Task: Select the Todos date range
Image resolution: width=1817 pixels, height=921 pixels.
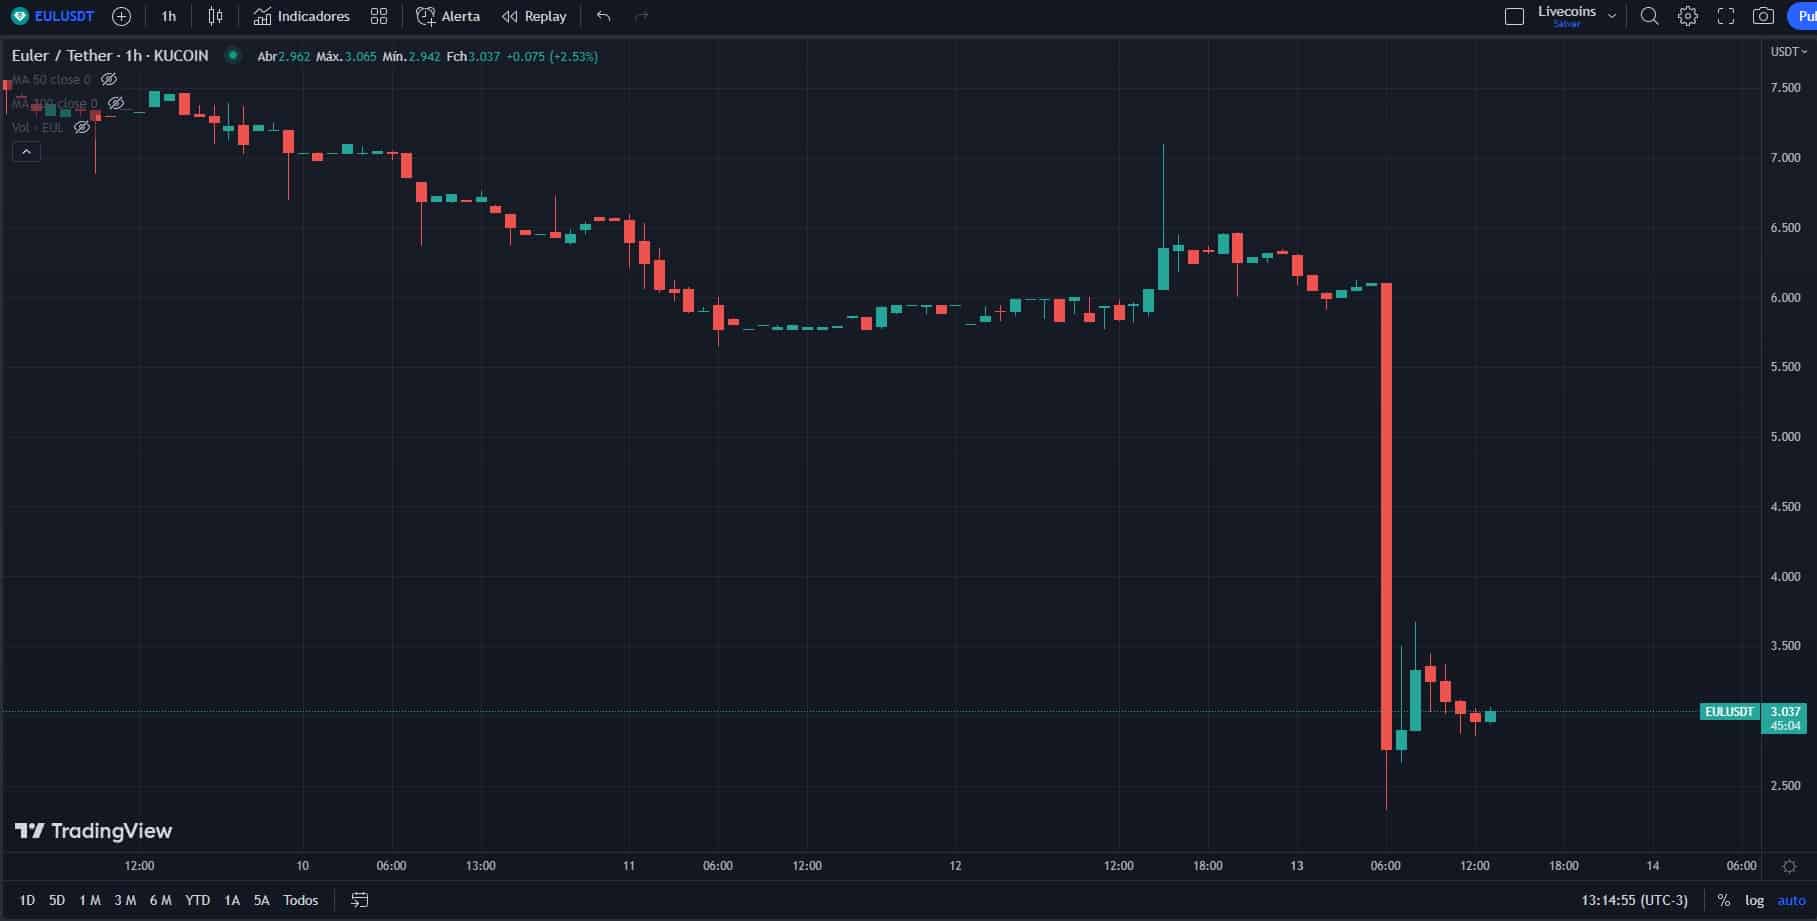Action: coord(301,900)
